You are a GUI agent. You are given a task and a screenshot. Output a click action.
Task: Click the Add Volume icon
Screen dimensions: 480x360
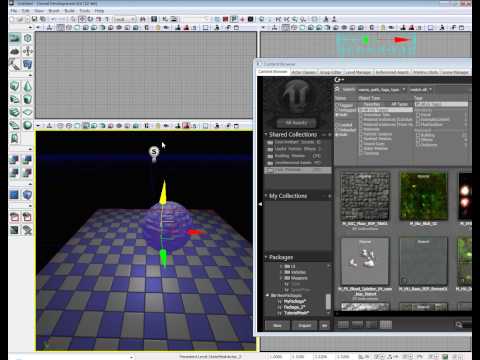28,195
